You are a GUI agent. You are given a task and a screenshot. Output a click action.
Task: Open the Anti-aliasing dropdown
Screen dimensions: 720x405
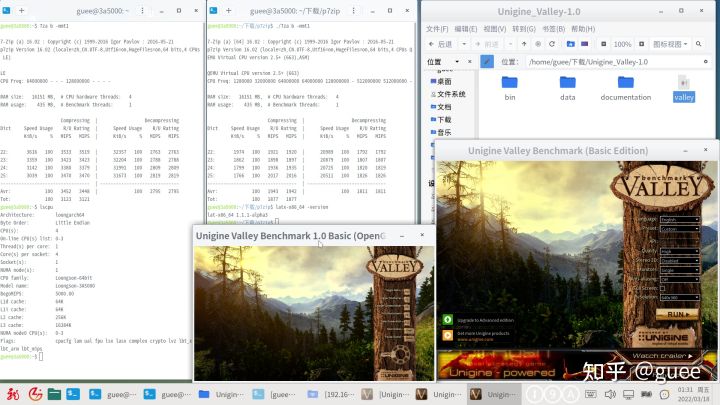coord(680,279)
